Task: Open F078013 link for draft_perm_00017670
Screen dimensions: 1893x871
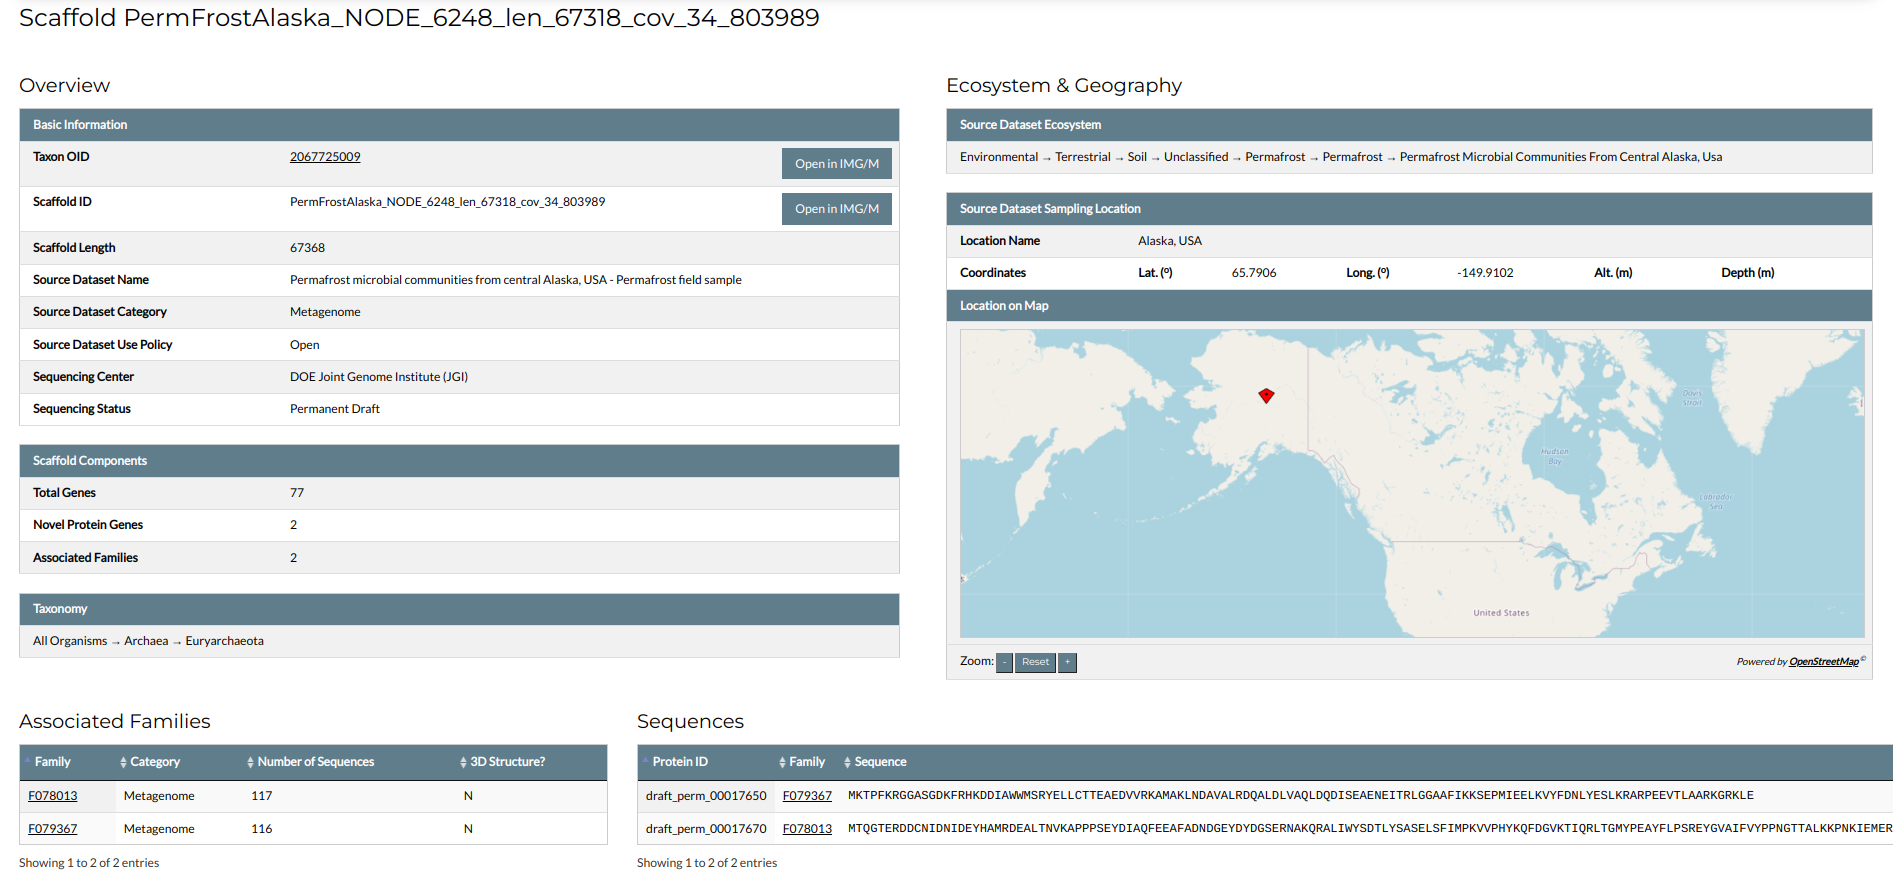Action: pyautogui.click(x=807, y=829)
